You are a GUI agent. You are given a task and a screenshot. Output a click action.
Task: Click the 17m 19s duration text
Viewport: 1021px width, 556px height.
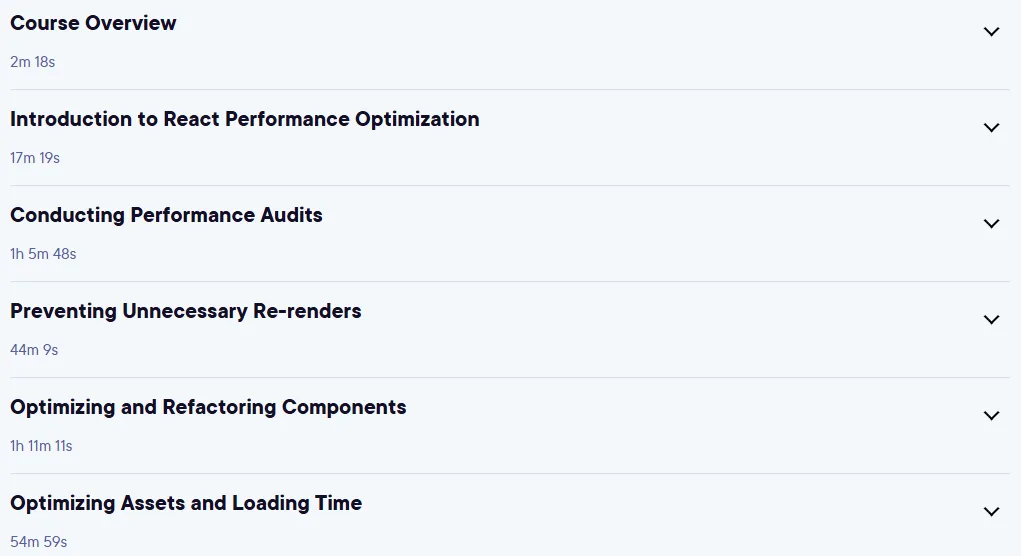tap(35, 158)
